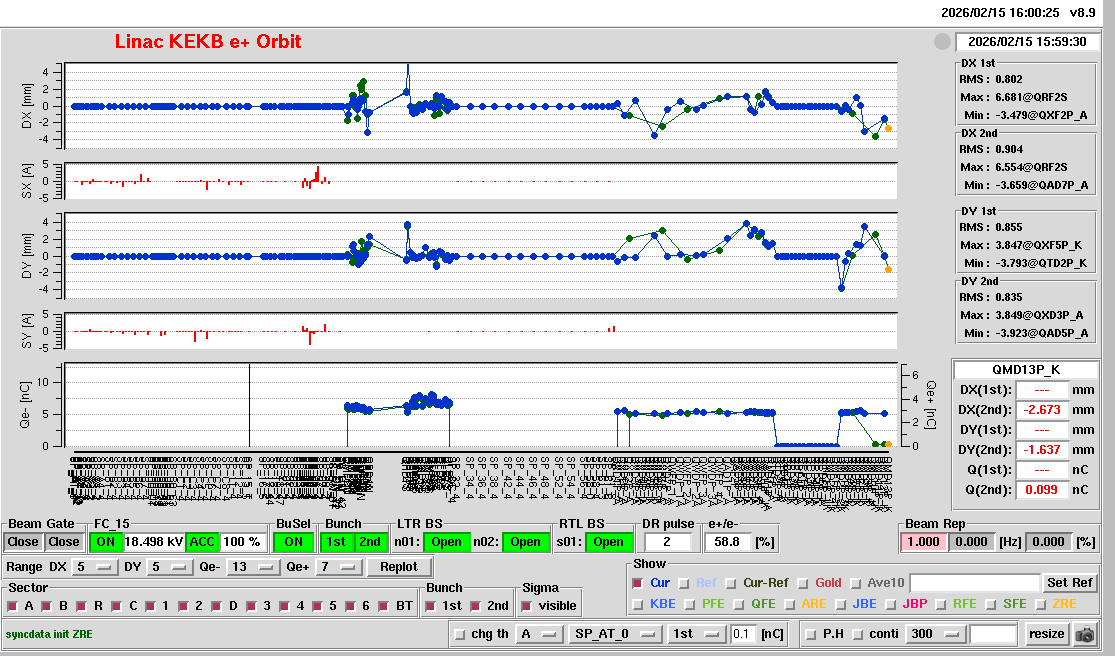This screenshot has width=1115, height=656.
Task: Enable the Gold show checkbox
Action: click(x=803, y=583)
